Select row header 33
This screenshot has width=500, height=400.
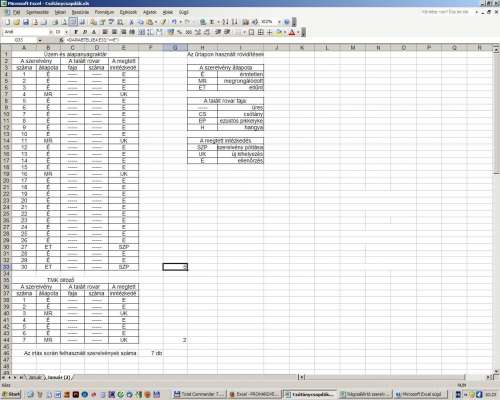6,267
